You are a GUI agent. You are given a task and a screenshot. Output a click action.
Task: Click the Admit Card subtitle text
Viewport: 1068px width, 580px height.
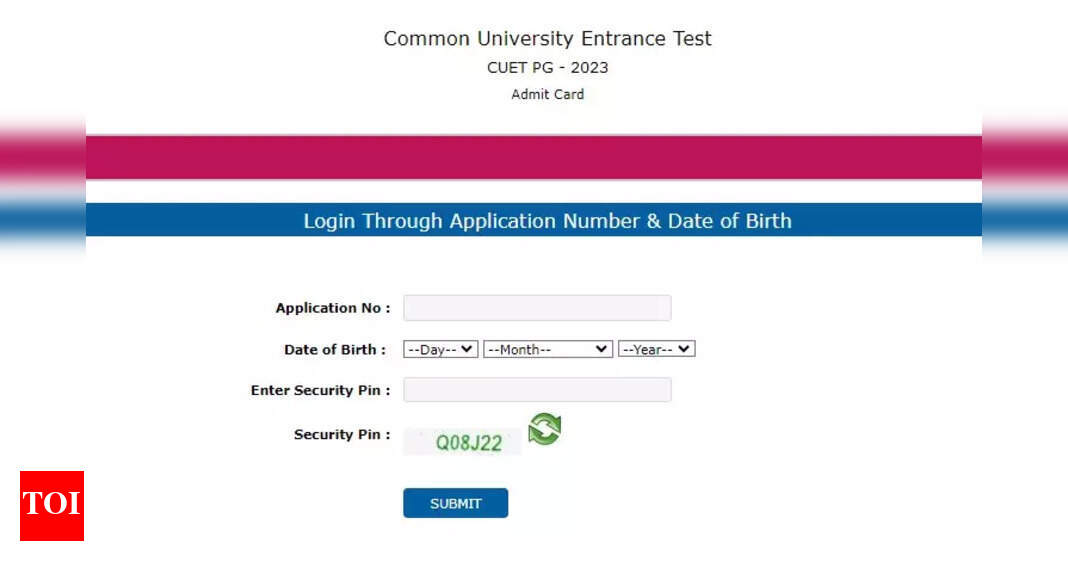(548, 95)
